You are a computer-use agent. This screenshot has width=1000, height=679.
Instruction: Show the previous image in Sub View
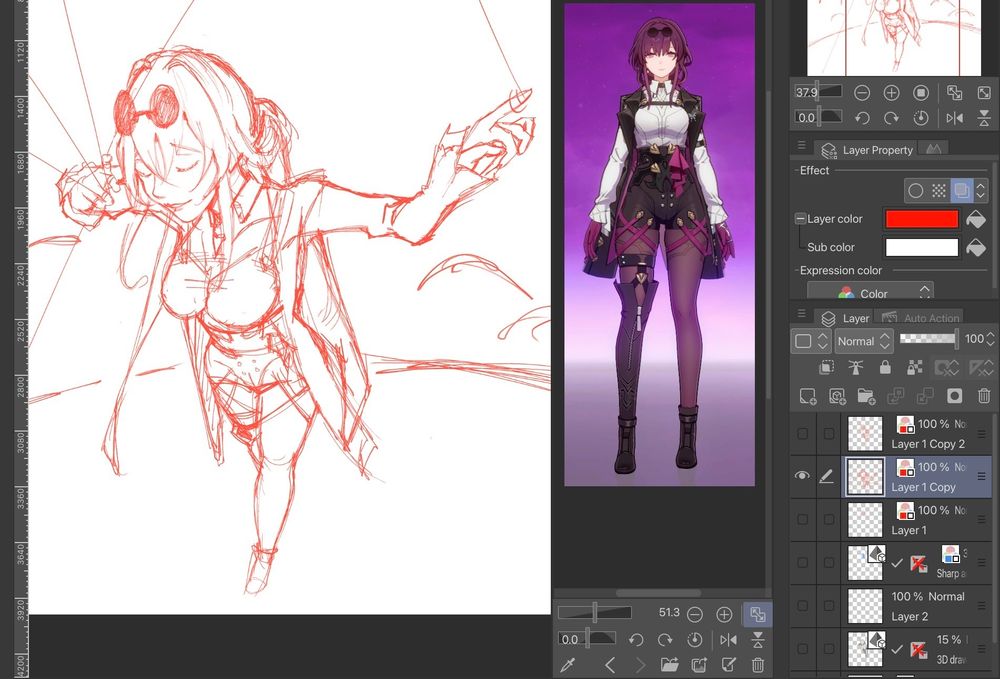(x=610, y=665)
